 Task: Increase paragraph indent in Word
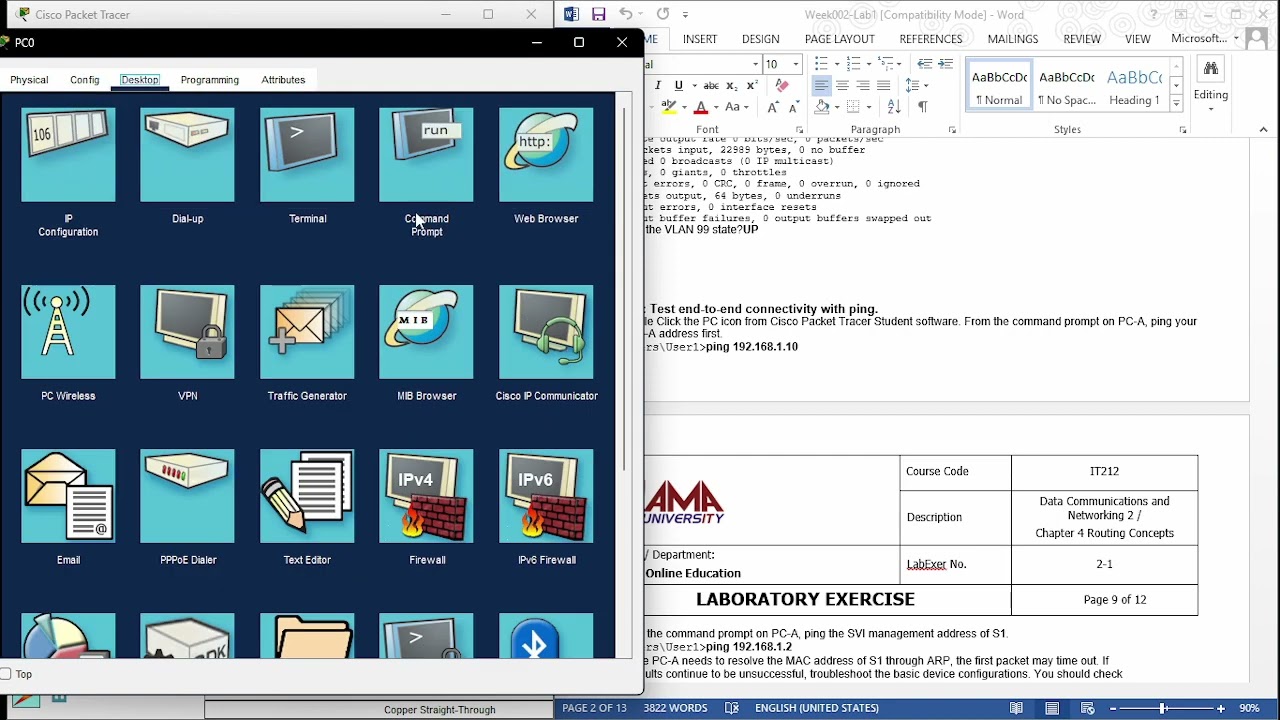(x=945, y=63)
